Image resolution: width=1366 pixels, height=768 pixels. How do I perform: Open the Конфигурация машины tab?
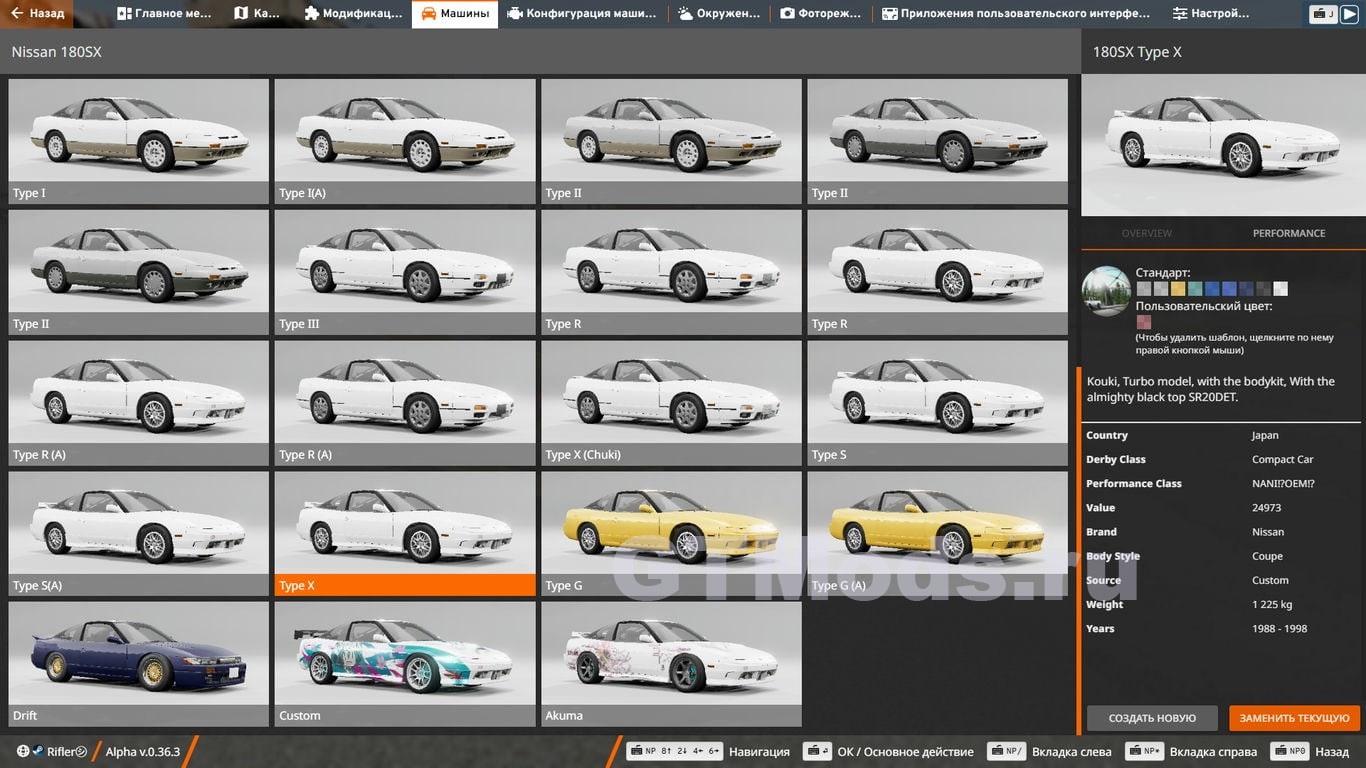coord(582,14)
